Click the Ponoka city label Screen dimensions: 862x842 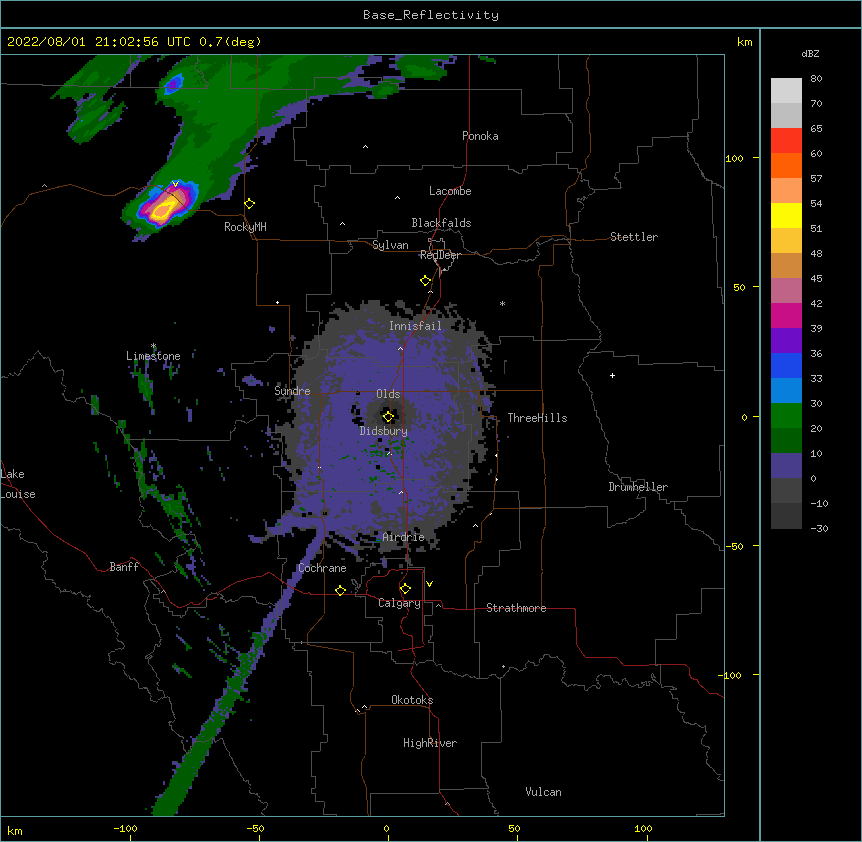480,136
